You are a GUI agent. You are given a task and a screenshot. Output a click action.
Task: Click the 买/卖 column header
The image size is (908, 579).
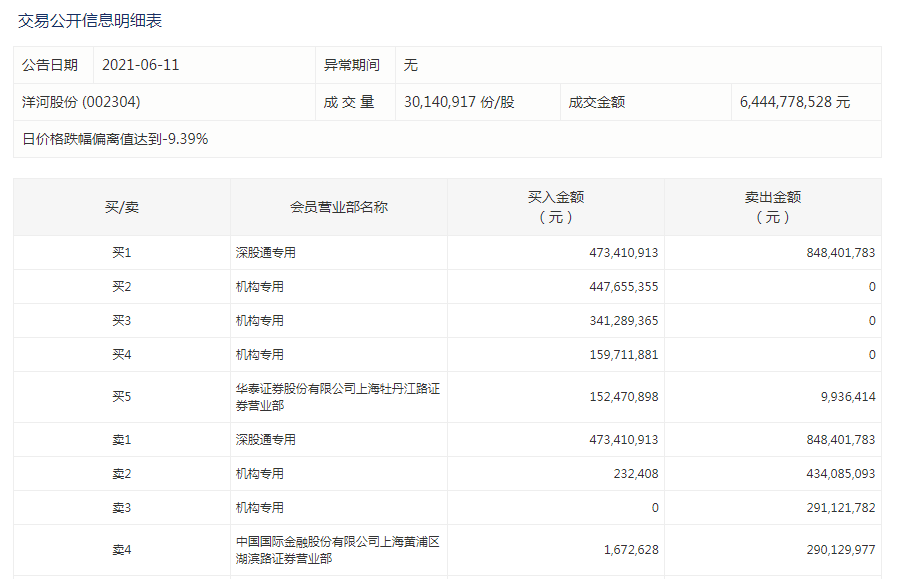tap(122, 207)
